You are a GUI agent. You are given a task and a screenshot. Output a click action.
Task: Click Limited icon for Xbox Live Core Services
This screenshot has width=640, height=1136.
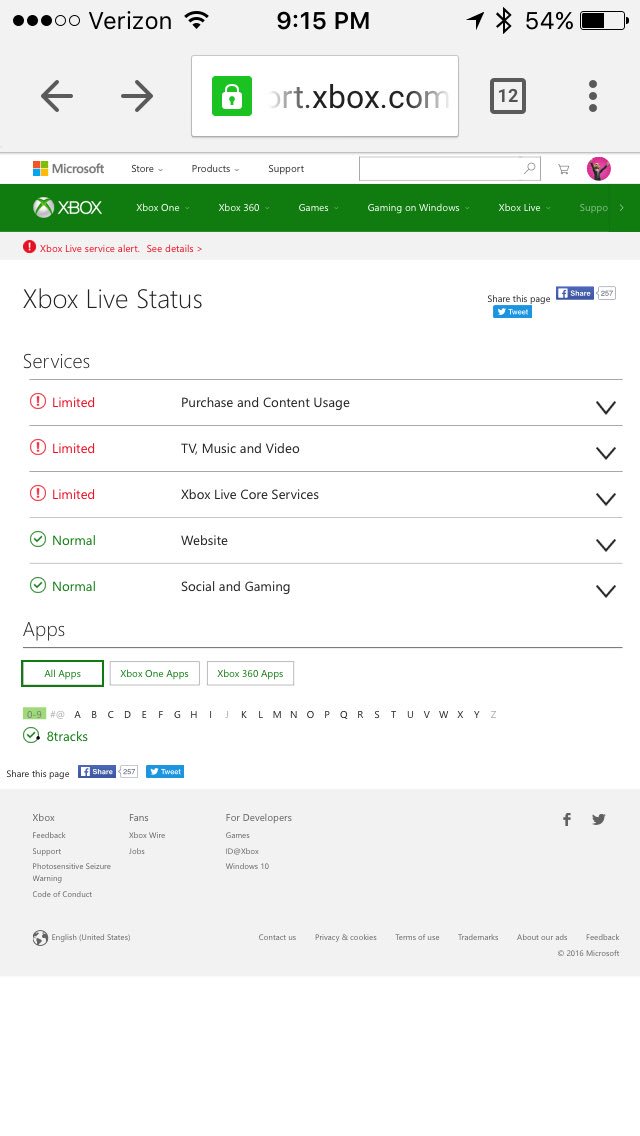(x=38, y=493)
